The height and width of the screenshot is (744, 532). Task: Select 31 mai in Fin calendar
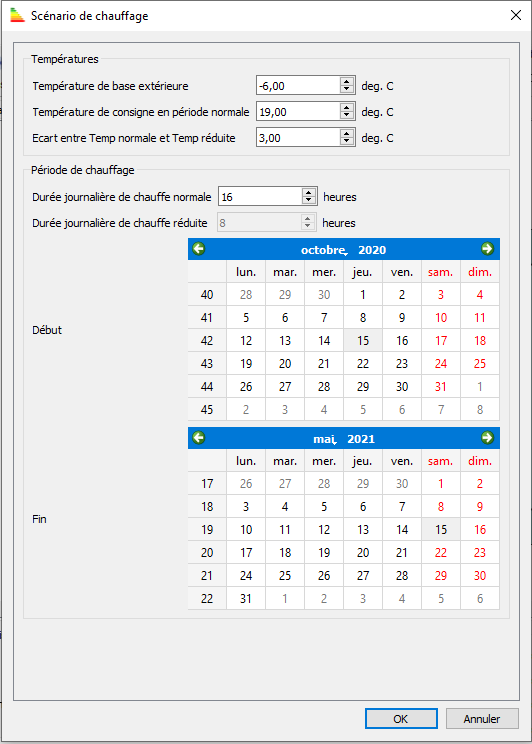pyautogui.click(x=246, y=598)
